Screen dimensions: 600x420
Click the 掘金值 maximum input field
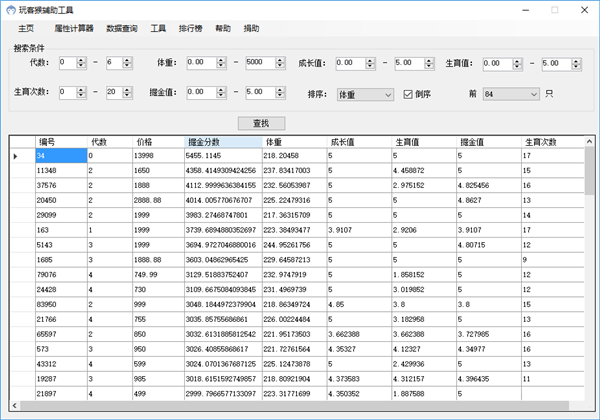(267, 93)
